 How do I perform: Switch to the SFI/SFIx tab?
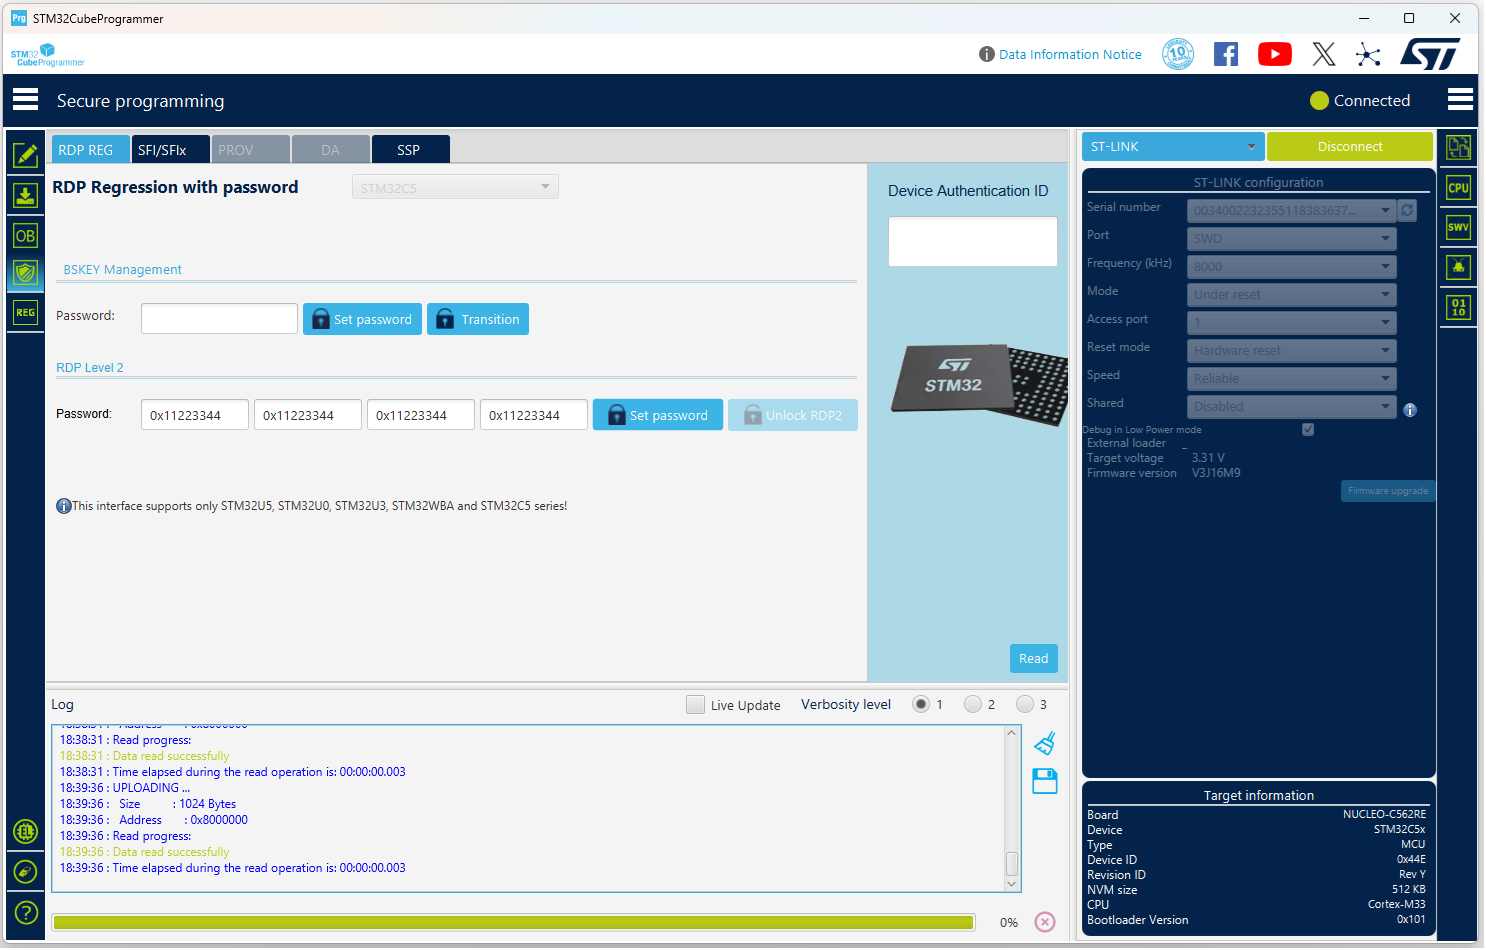point(171,149)
